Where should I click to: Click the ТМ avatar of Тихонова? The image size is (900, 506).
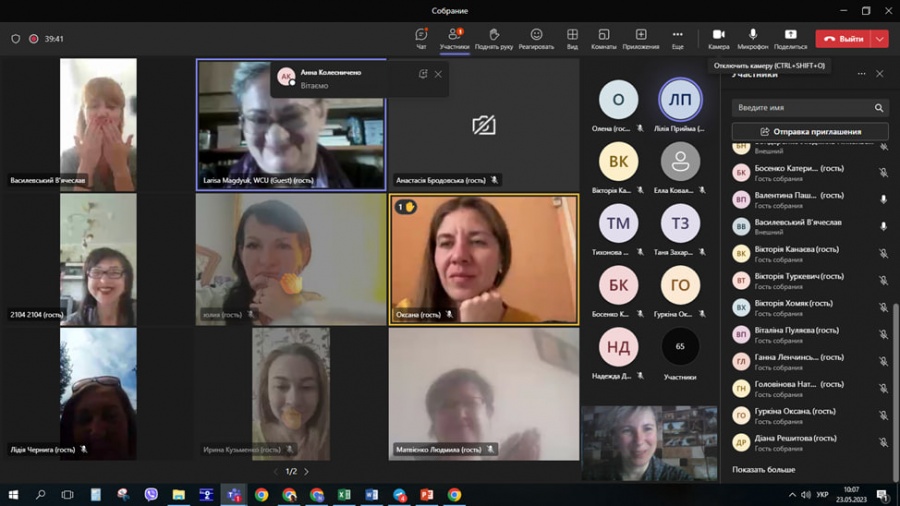(618, 224)
